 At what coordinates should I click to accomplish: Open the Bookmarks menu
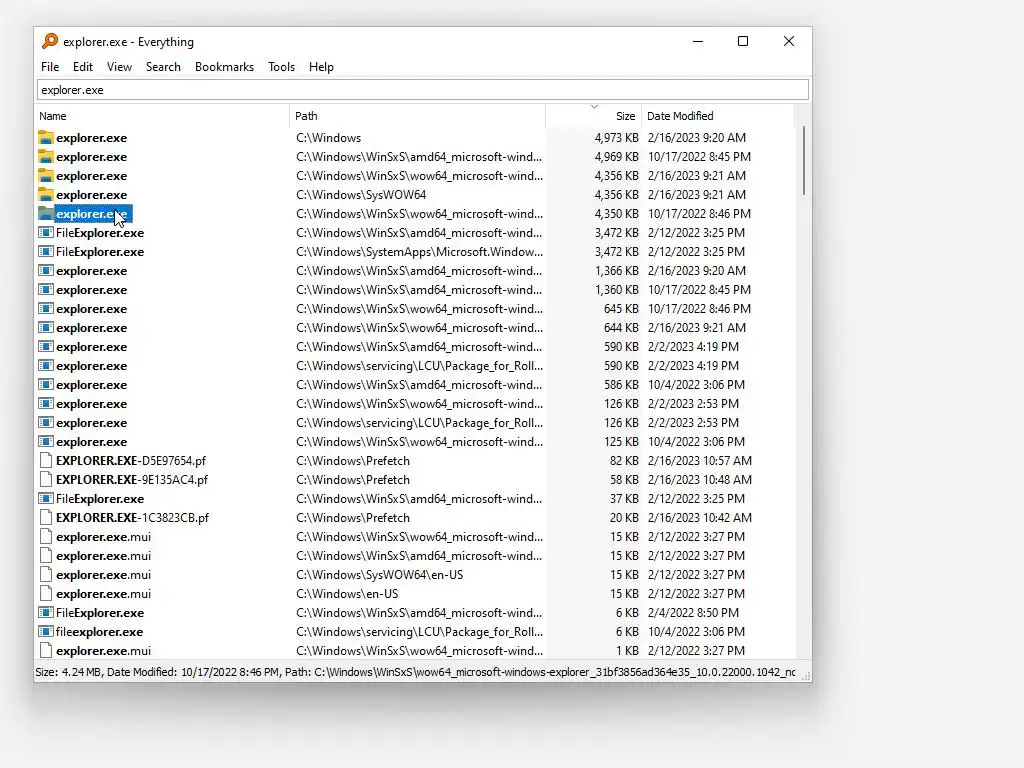click(x=224, y=67)
